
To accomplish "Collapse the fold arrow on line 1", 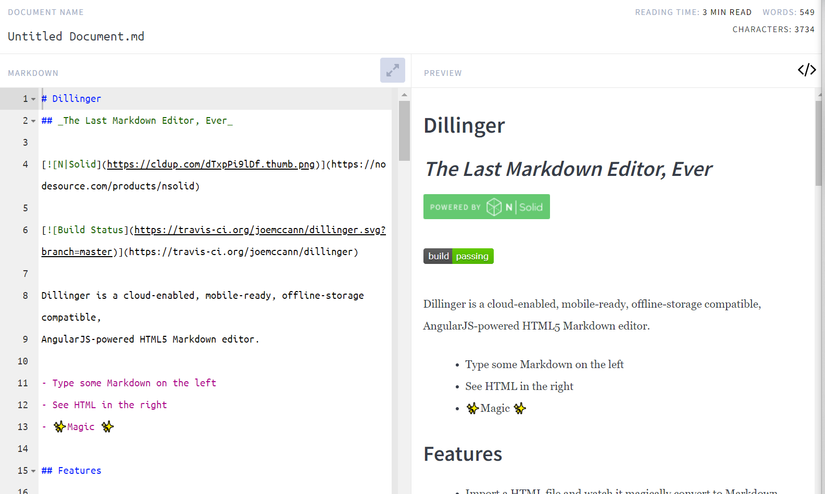I will (x=33, y=99).
